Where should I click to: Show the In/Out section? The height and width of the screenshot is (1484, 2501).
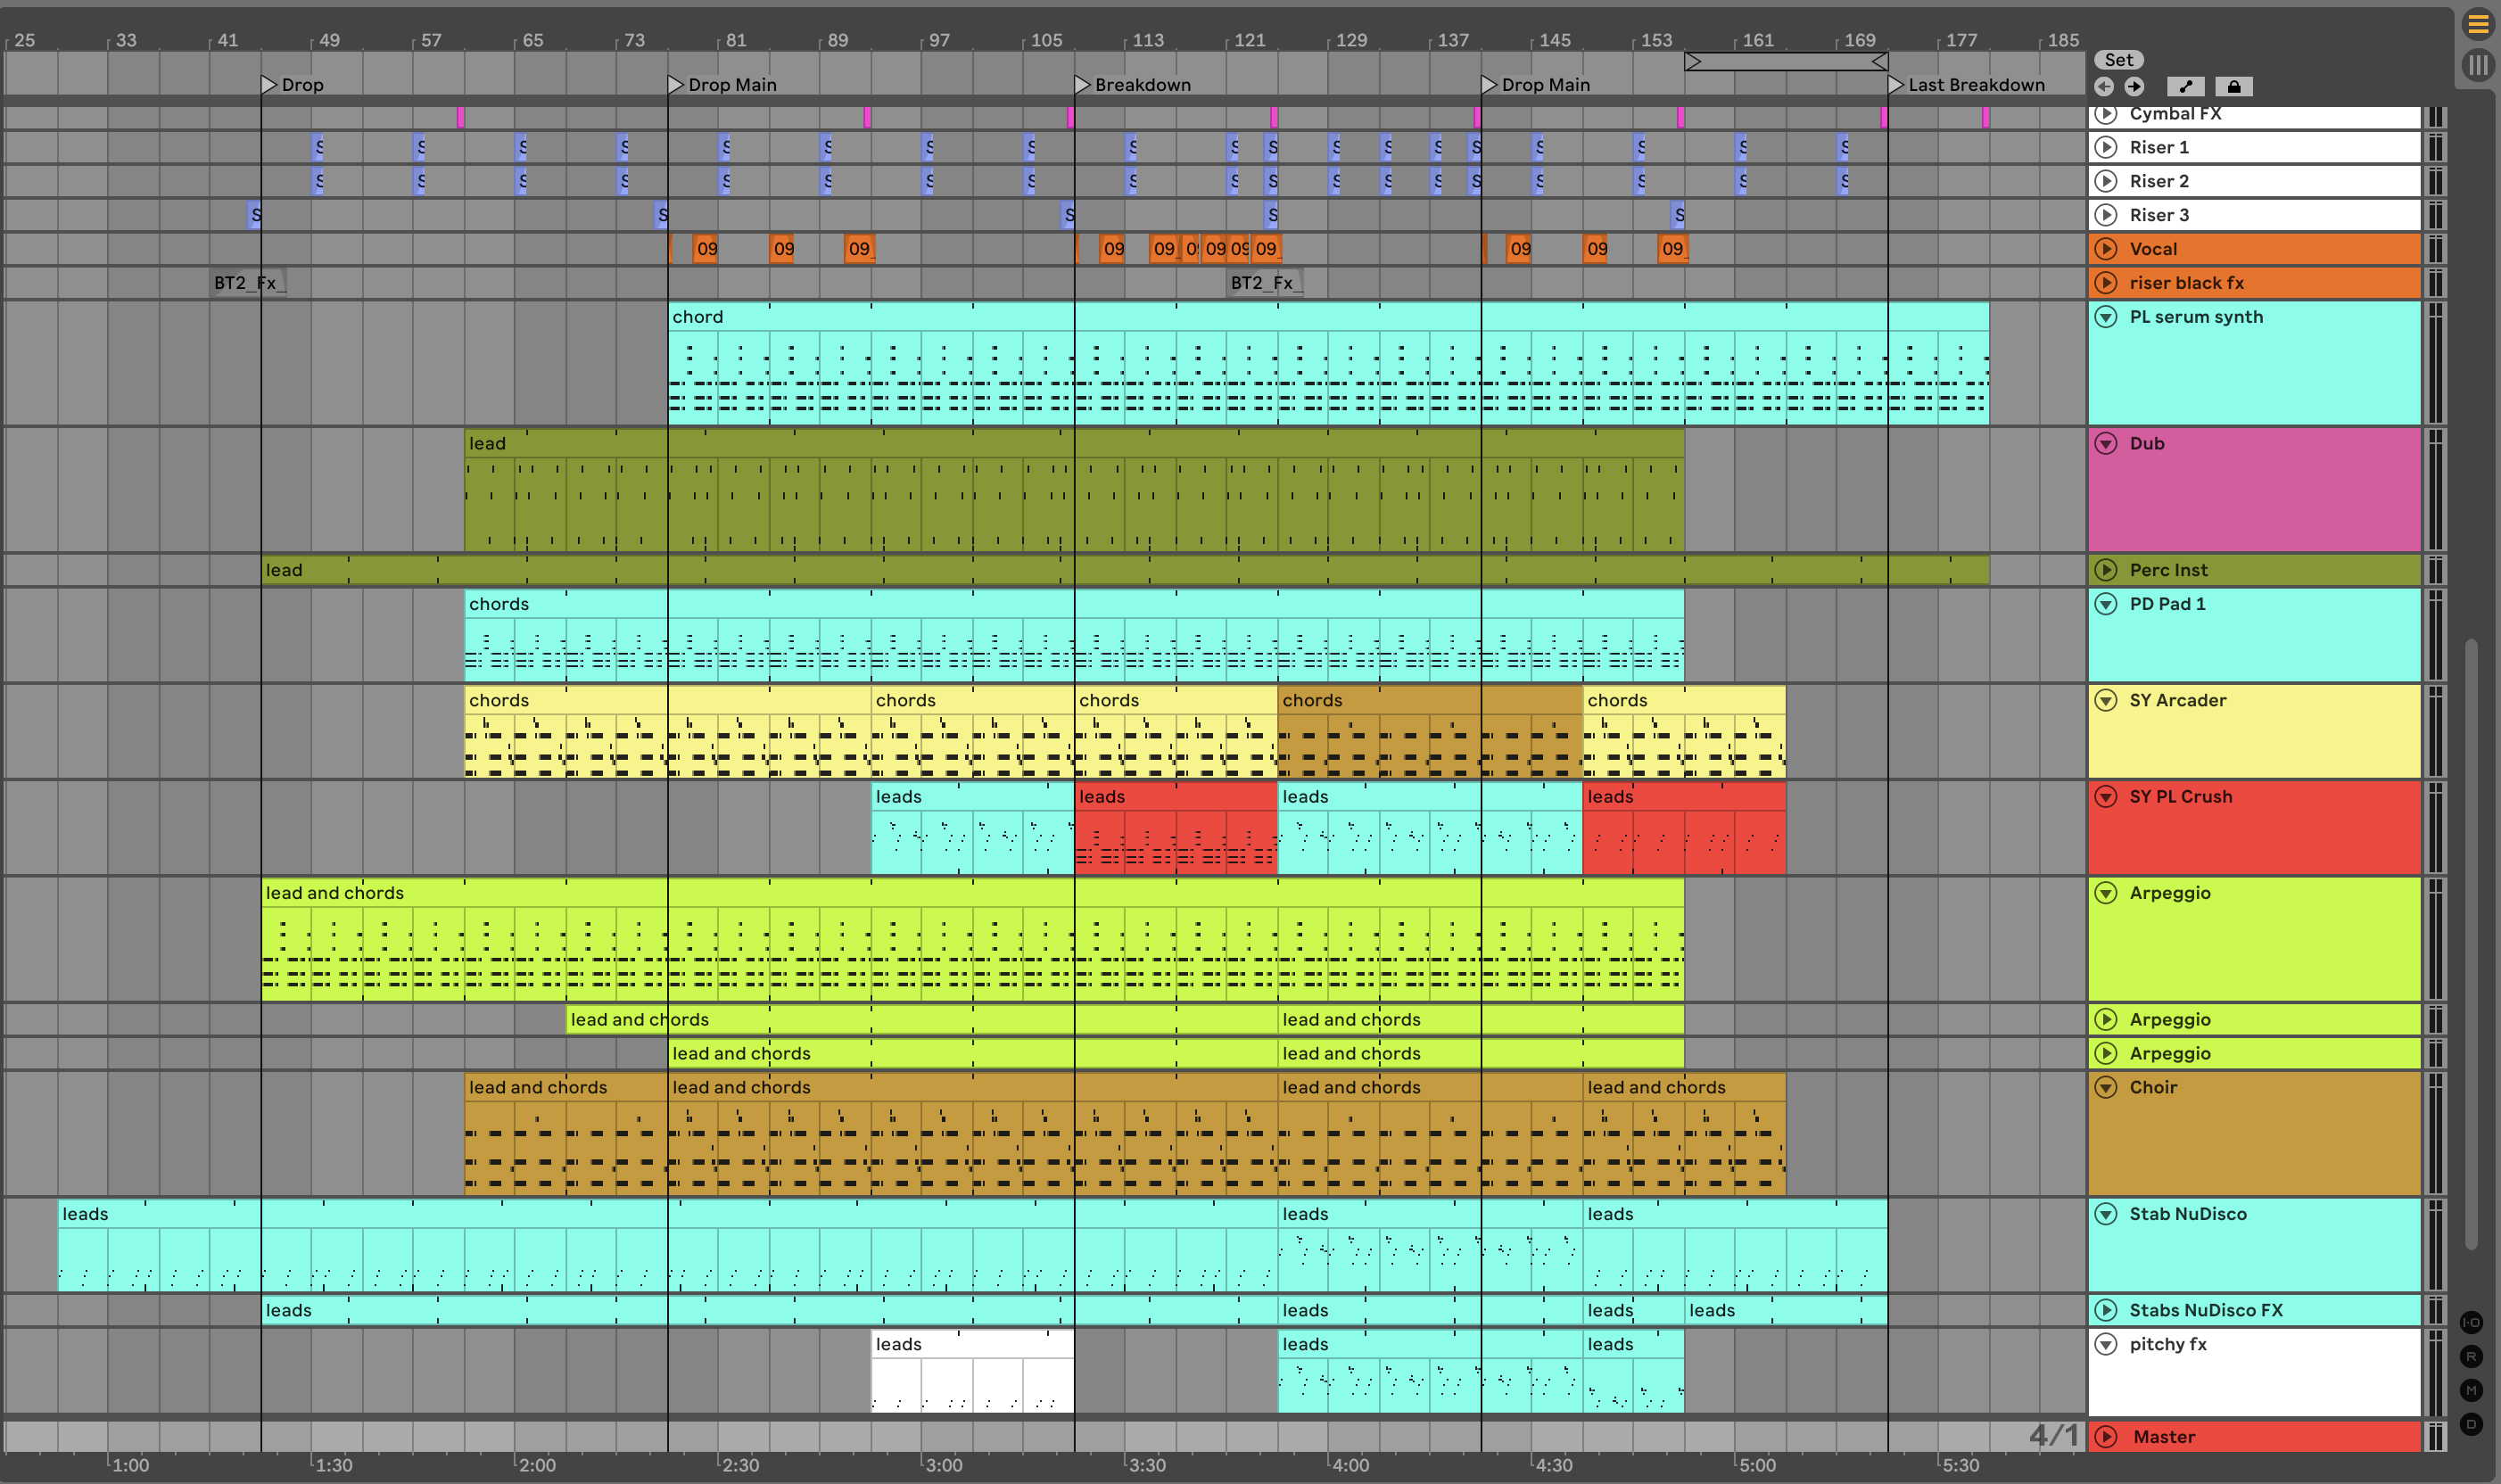(x=2471, y=1322)
